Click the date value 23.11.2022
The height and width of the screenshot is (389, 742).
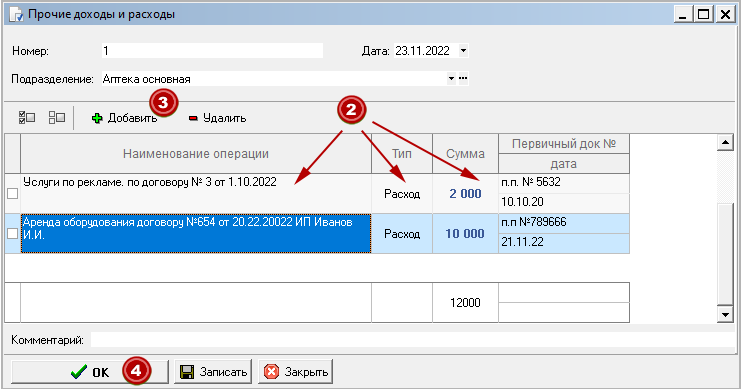(422, 51)
